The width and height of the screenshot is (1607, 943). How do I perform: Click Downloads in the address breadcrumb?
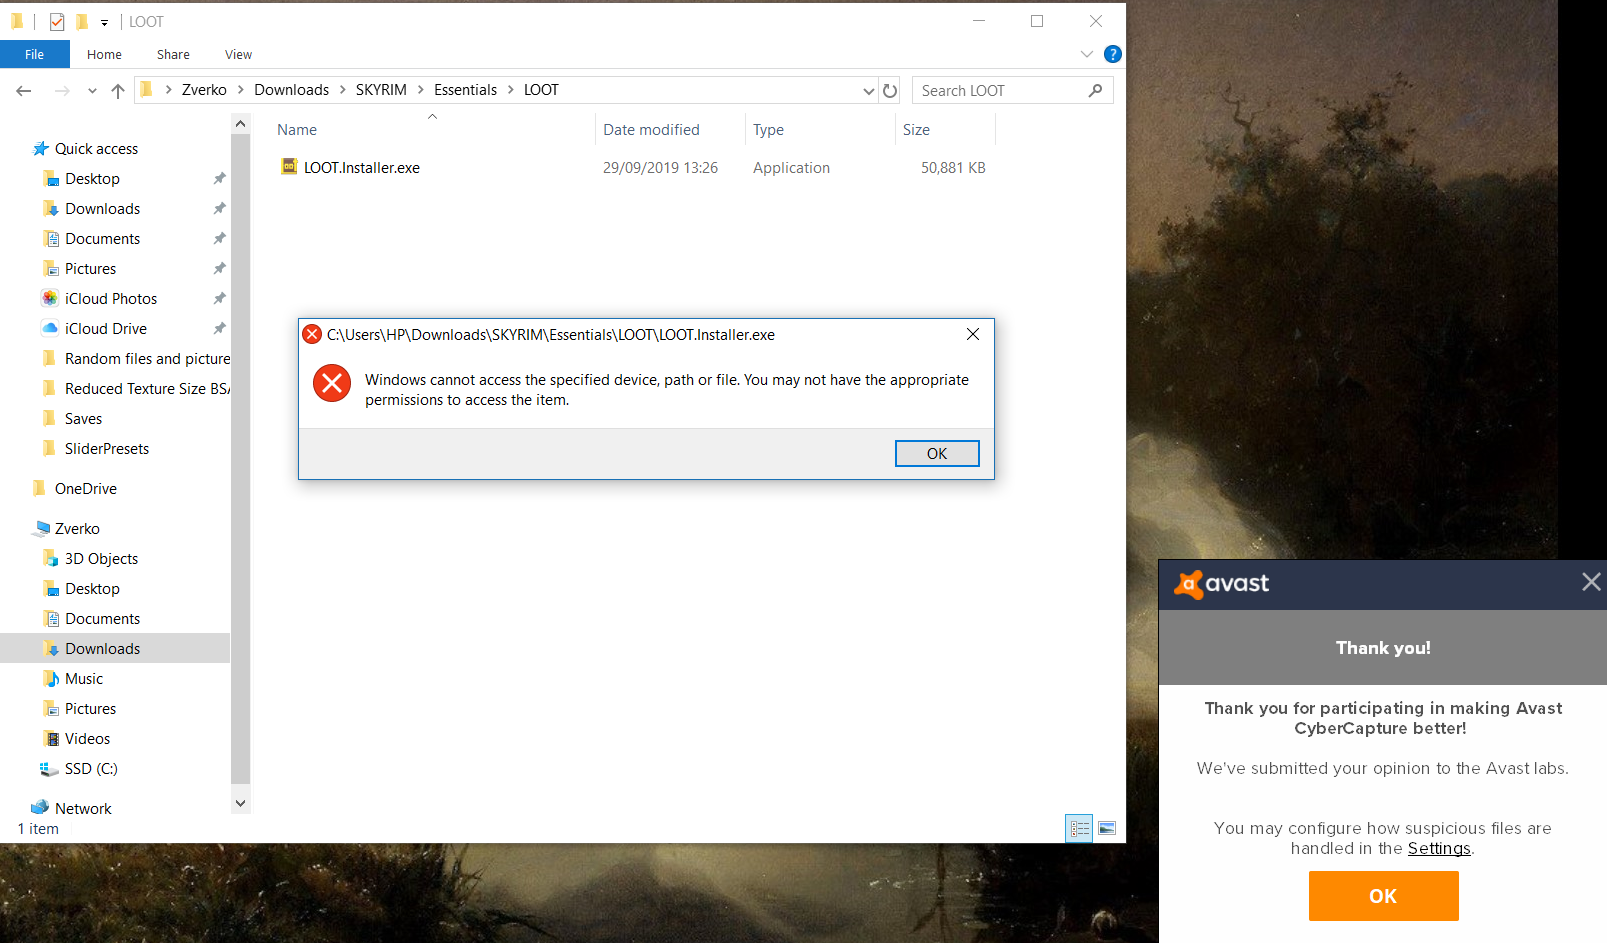pos(291,90)
